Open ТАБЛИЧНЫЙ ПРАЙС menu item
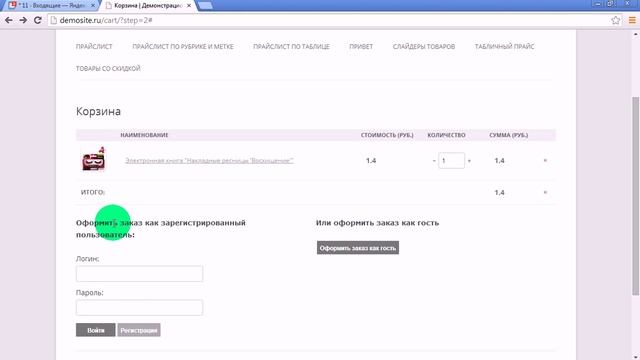The width and height of the screenshot is (640, 360). point(504,47)
